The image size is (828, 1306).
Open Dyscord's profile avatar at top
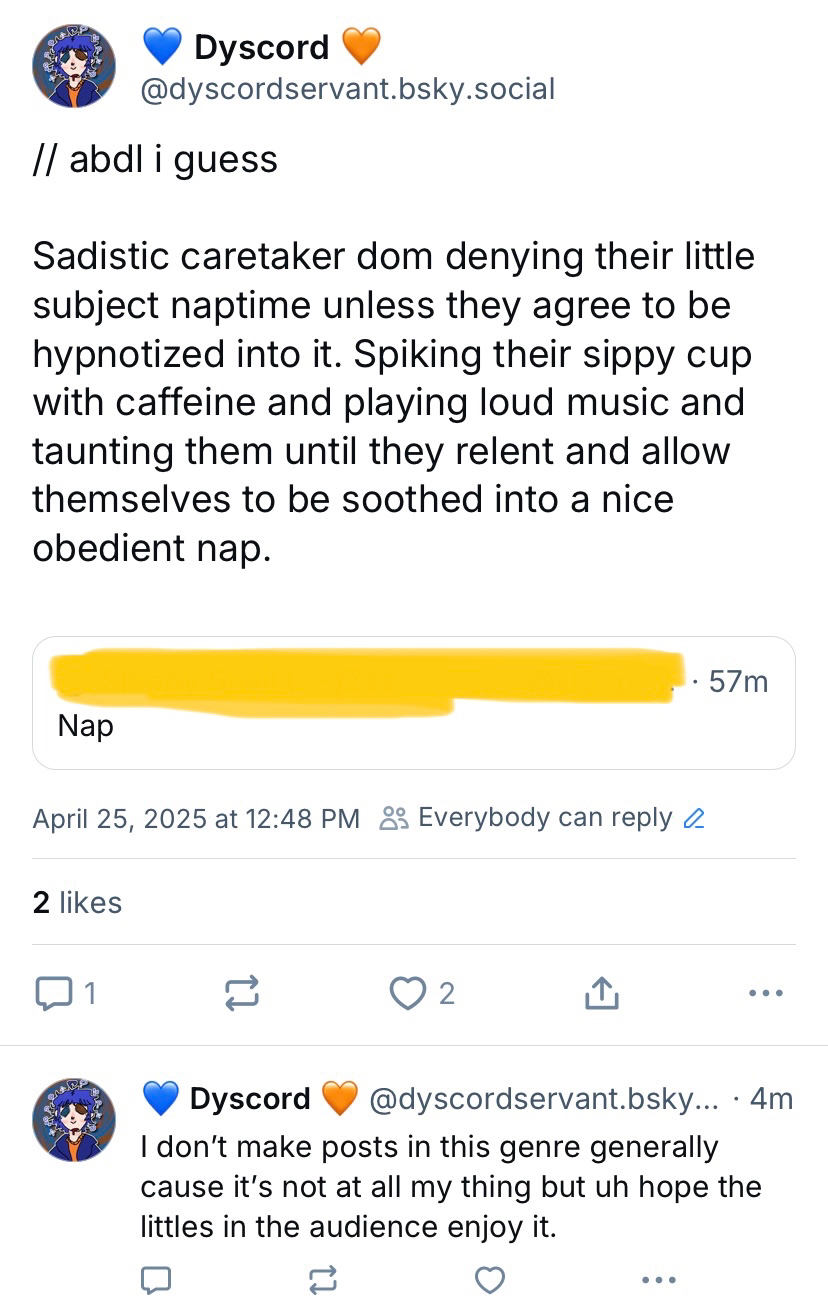[x=75, y=65]
